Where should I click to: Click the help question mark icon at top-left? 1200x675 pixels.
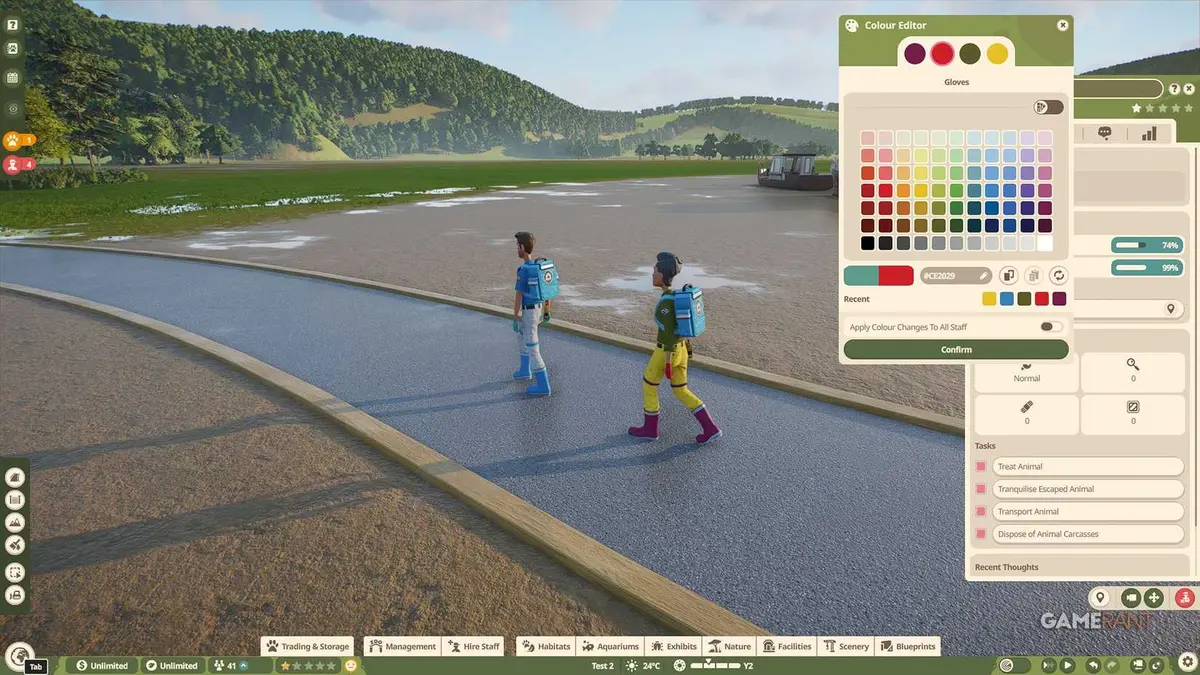pyautogui.click(x=13, y=24)
